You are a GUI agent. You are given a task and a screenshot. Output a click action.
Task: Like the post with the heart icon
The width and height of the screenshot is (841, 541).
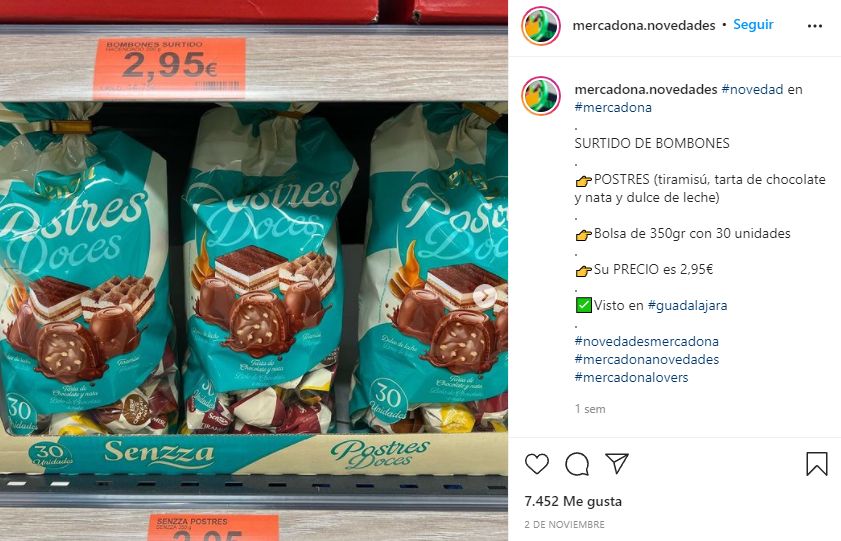[x=536, y=464]
